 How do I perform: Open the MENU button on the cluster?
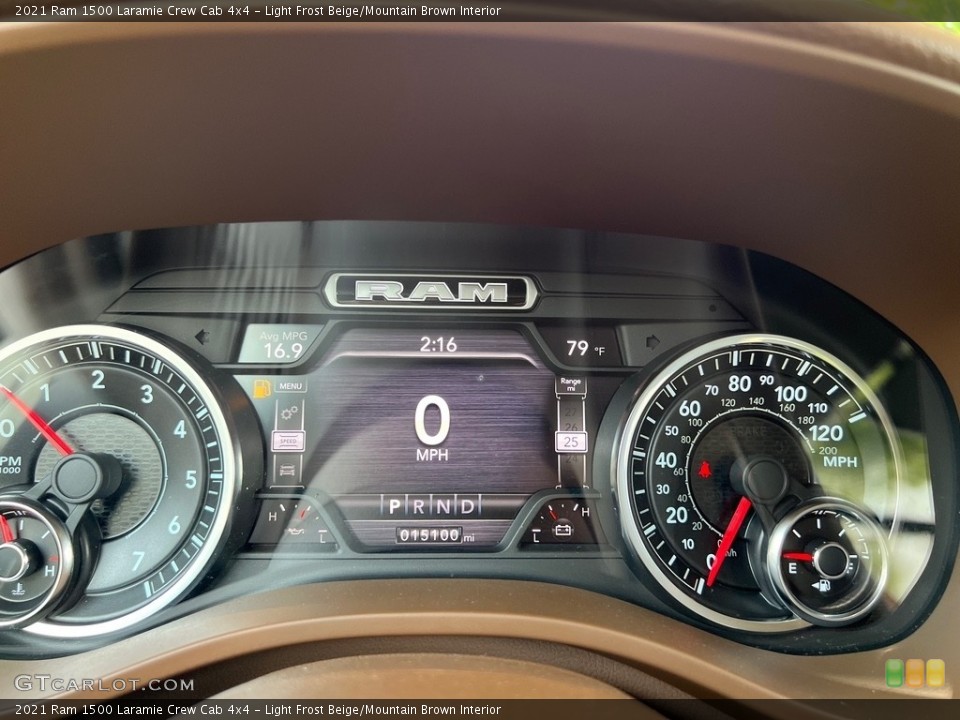(x=290, y=386)
